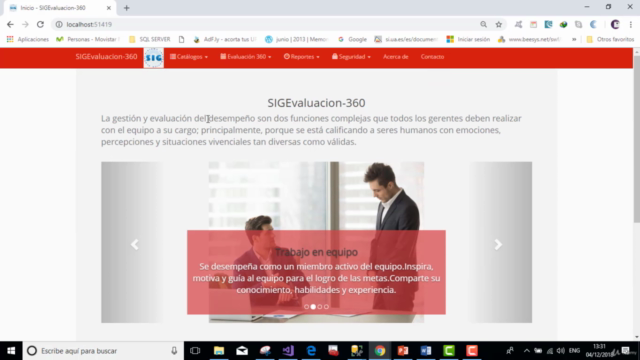Open Chrome three-dot menu
Image resolution: width=640 pixels, height=360 pixels.
coord(631,24)
